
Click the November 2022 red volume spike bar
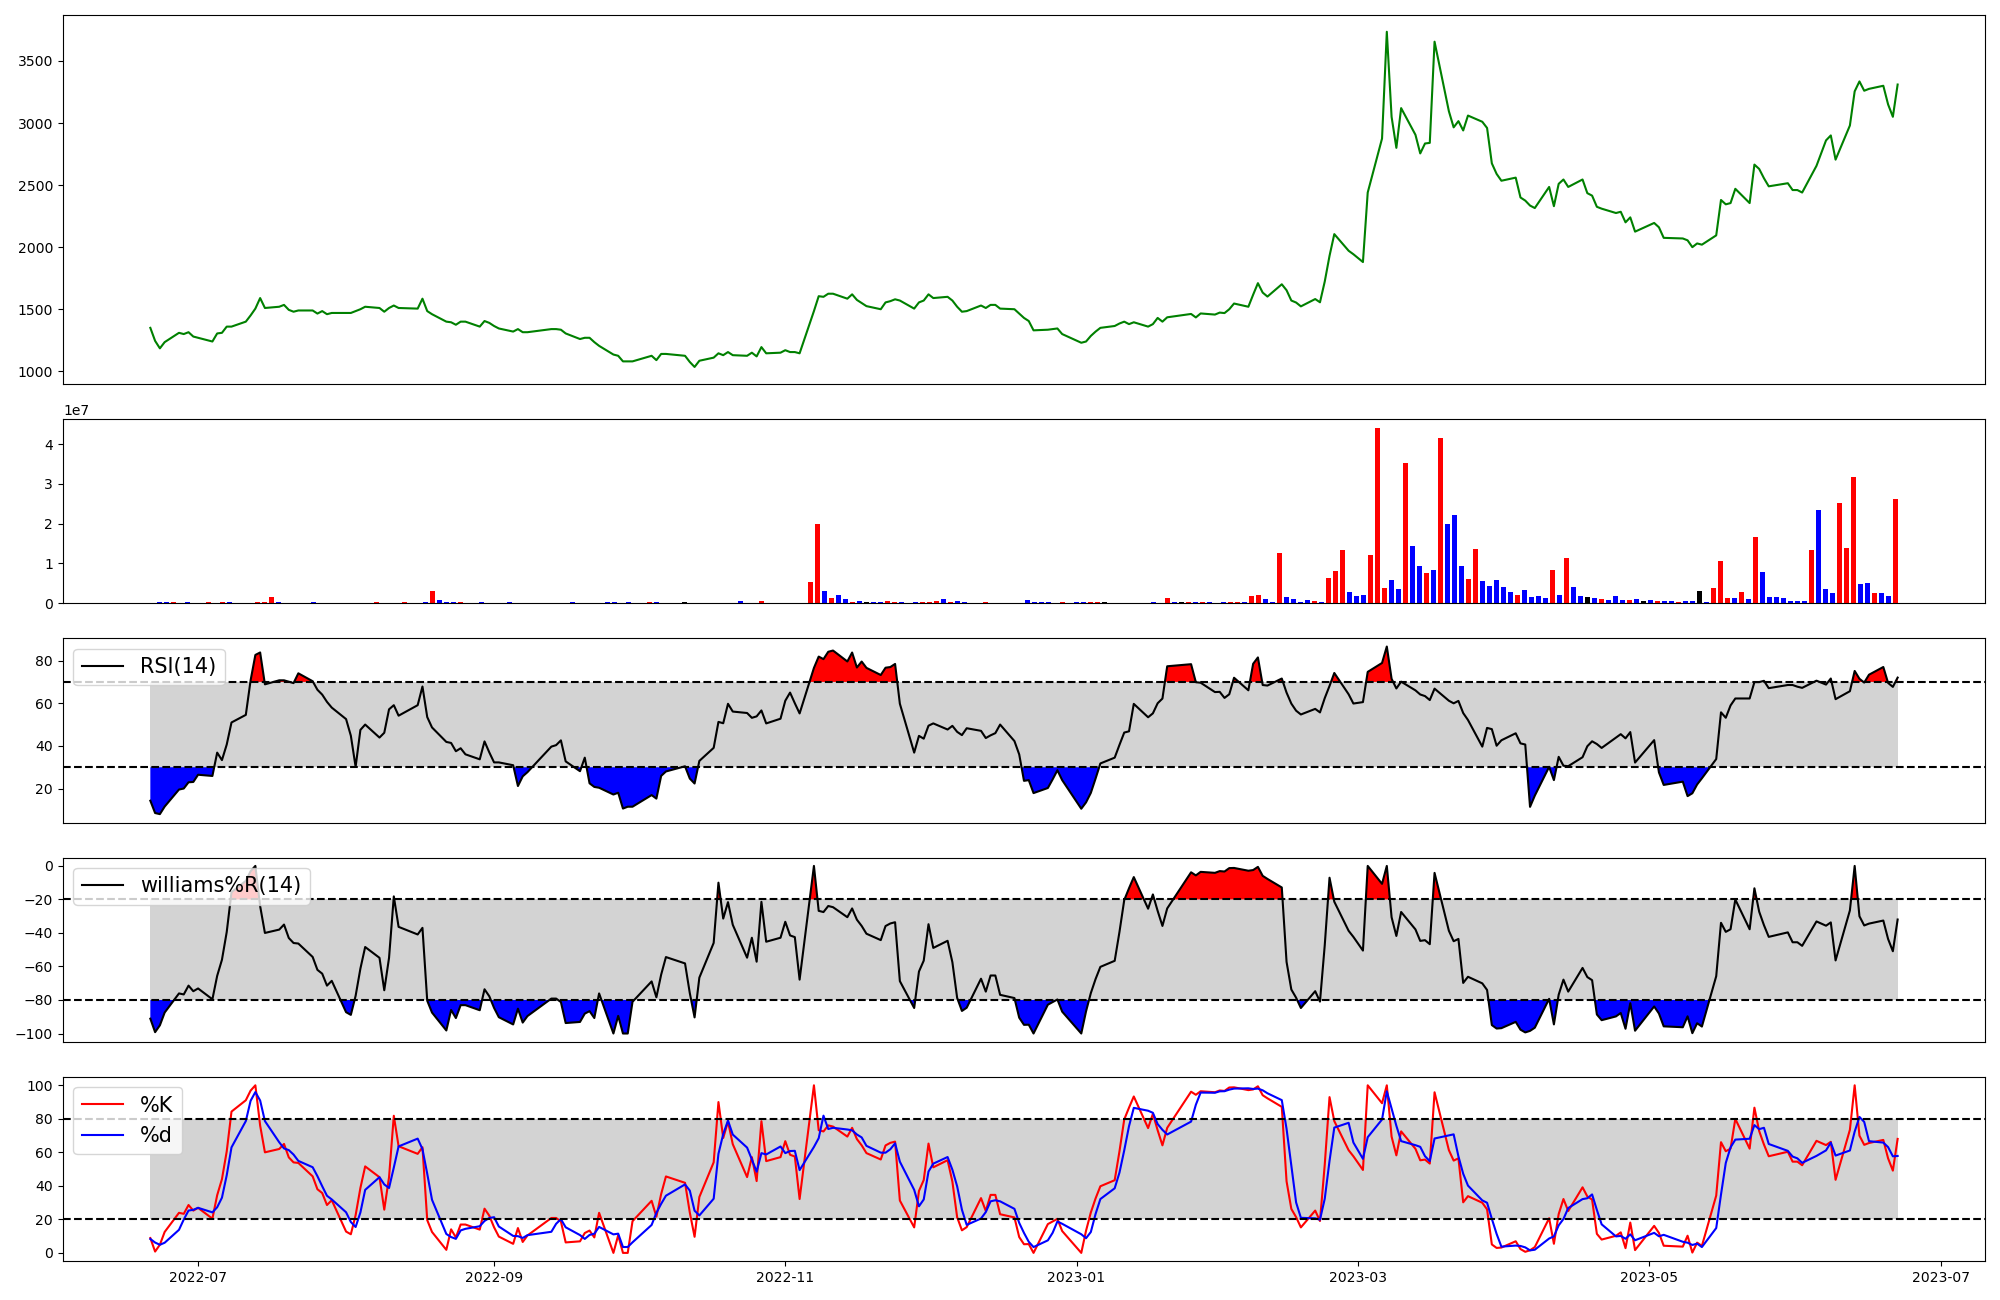point(817,563)
